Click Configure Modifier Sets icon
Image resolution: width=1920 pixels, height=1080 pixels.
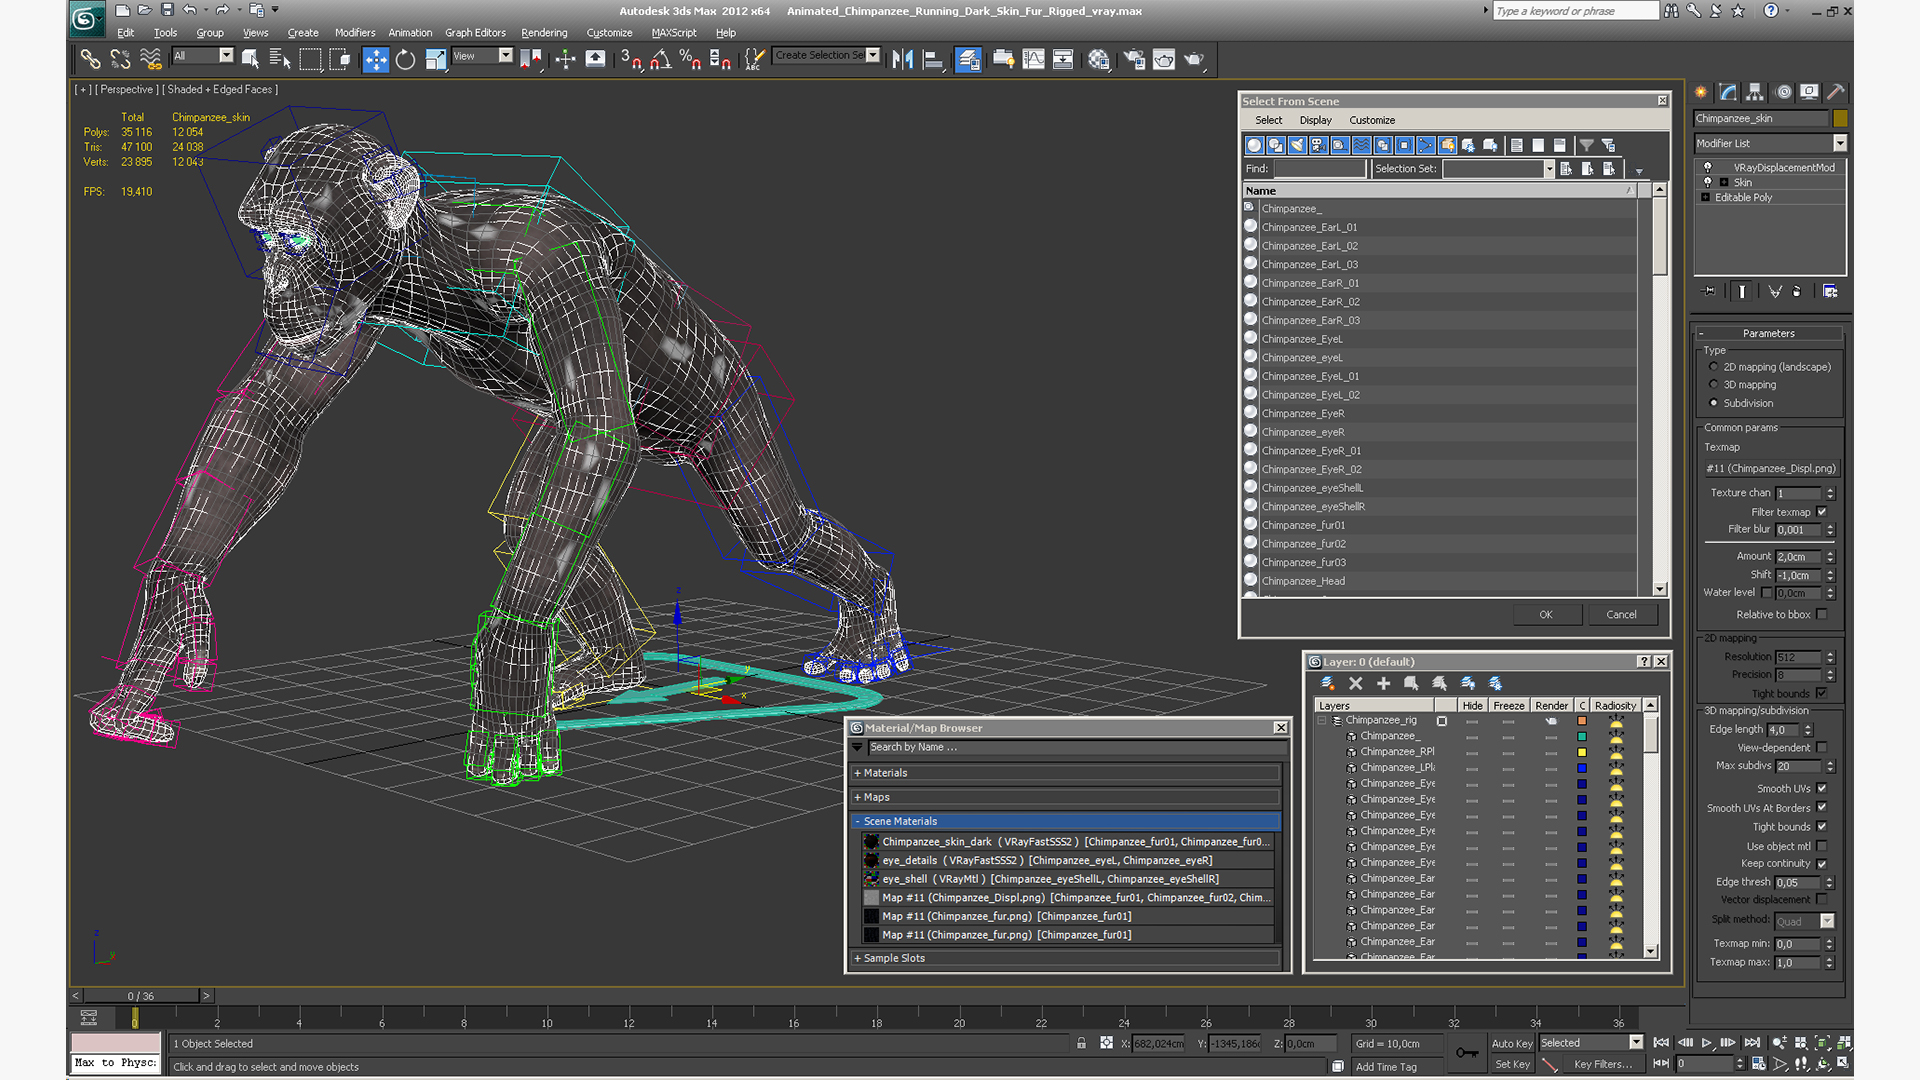click(x=1830, y=291)
